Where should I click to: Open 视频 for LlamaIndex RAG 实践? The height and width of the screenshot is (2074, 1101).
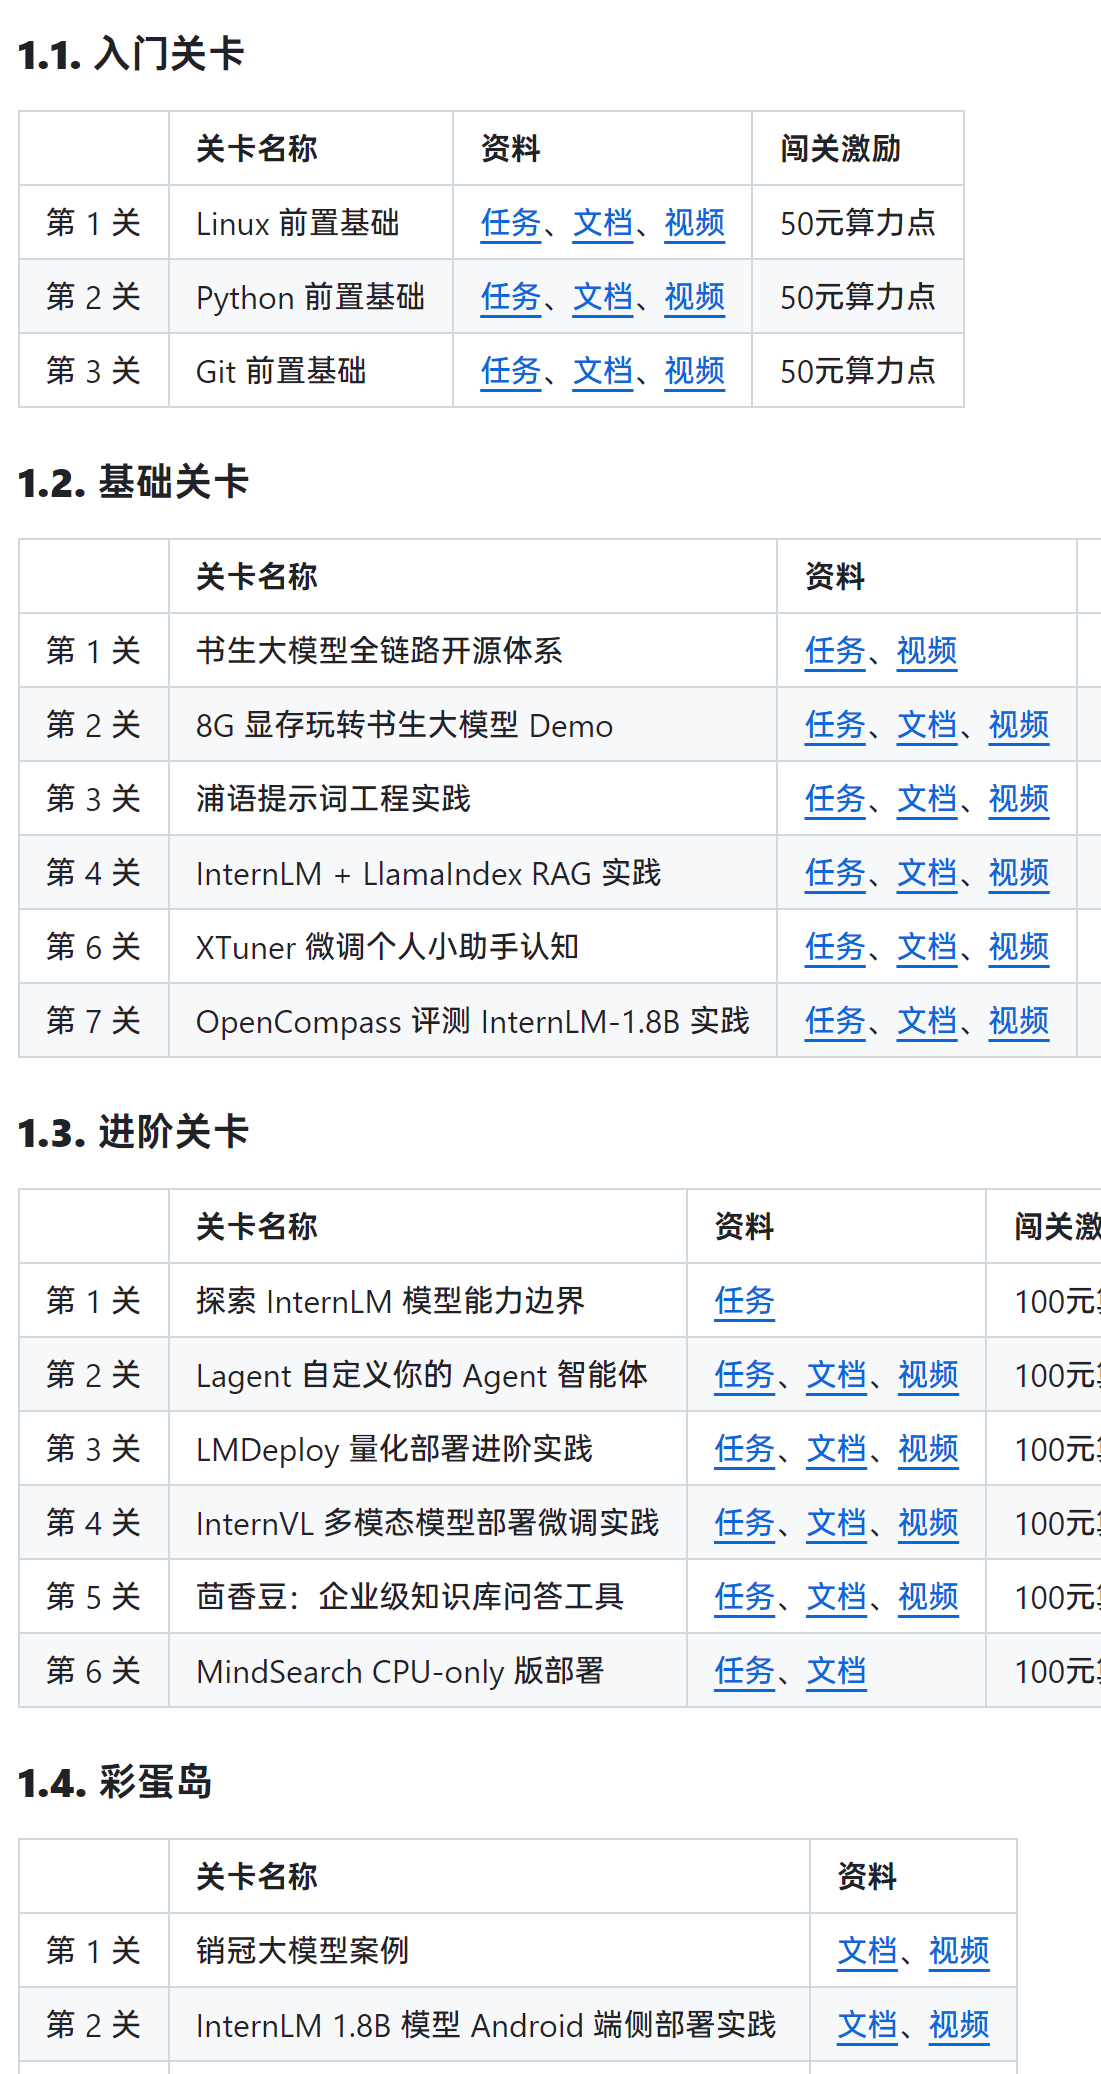[x=1019, y=873]
